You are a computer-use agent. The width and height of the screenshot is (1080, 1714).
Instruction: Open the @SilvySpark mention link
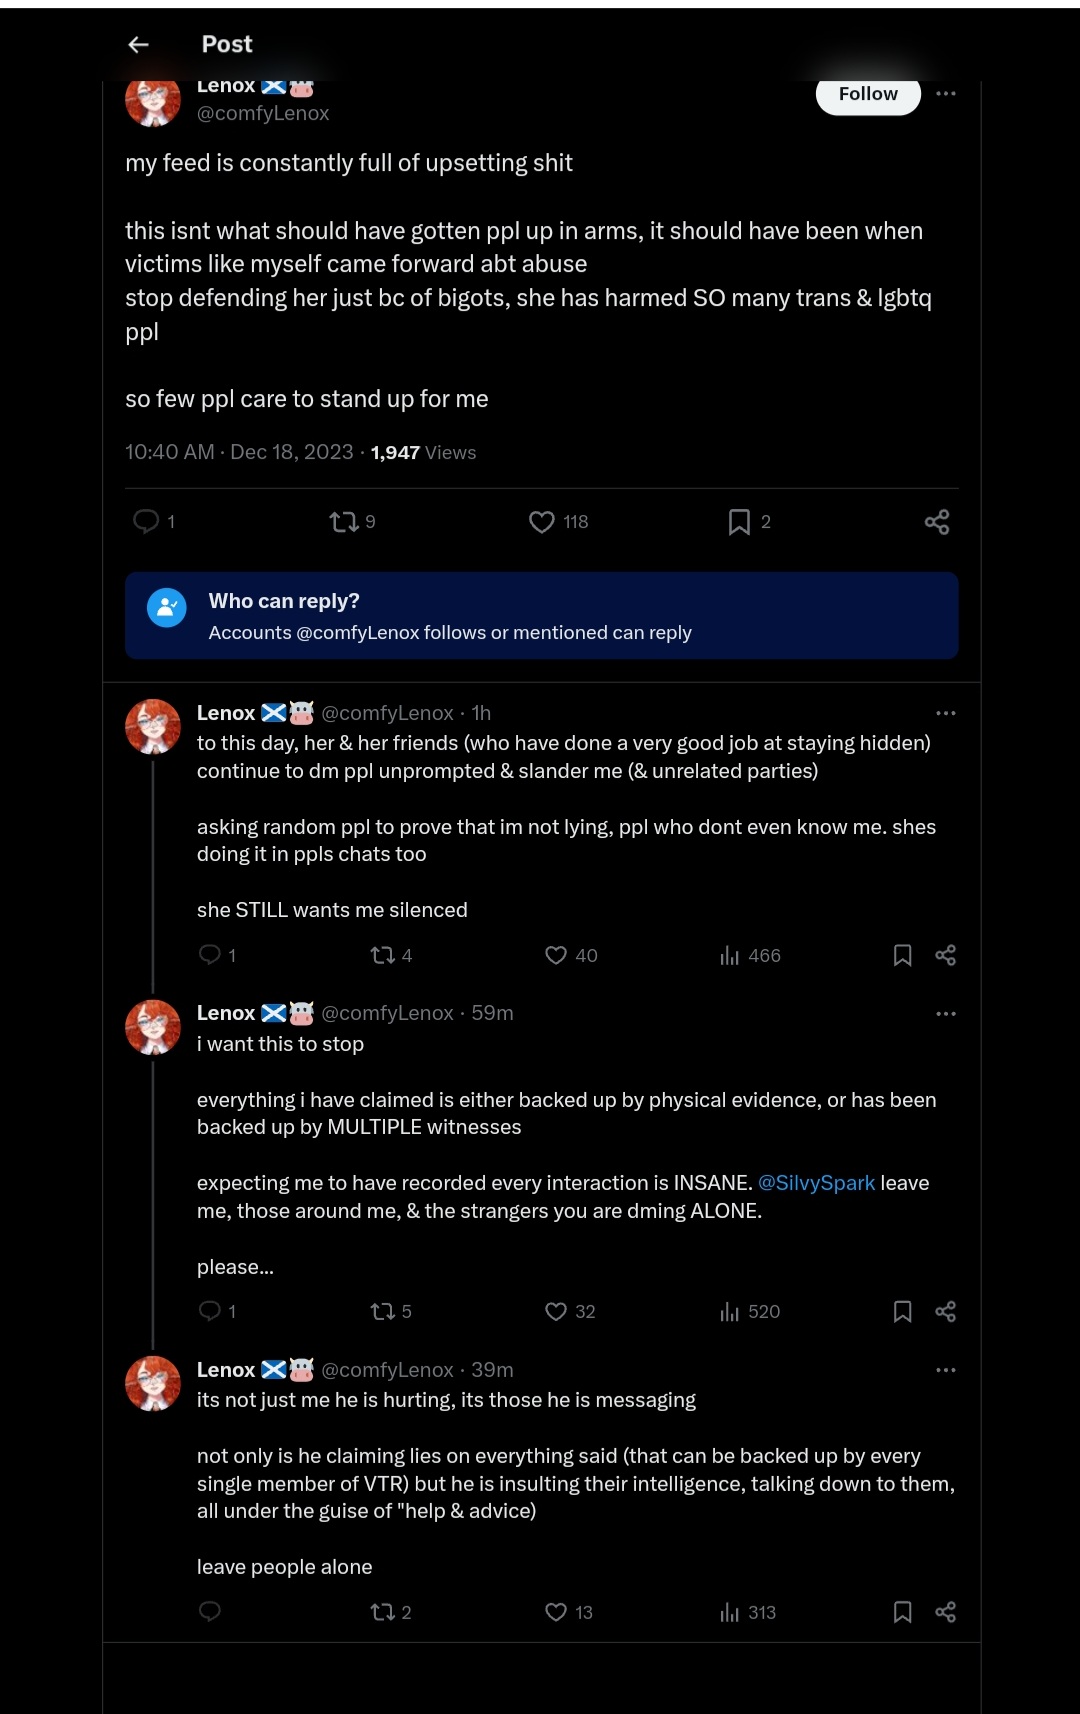pos(816,1183)
